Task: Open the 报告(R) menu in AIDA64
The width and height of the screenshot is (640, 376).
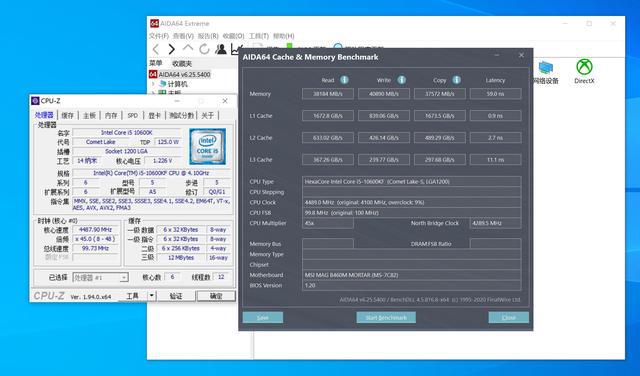Action: coord(208,36)
